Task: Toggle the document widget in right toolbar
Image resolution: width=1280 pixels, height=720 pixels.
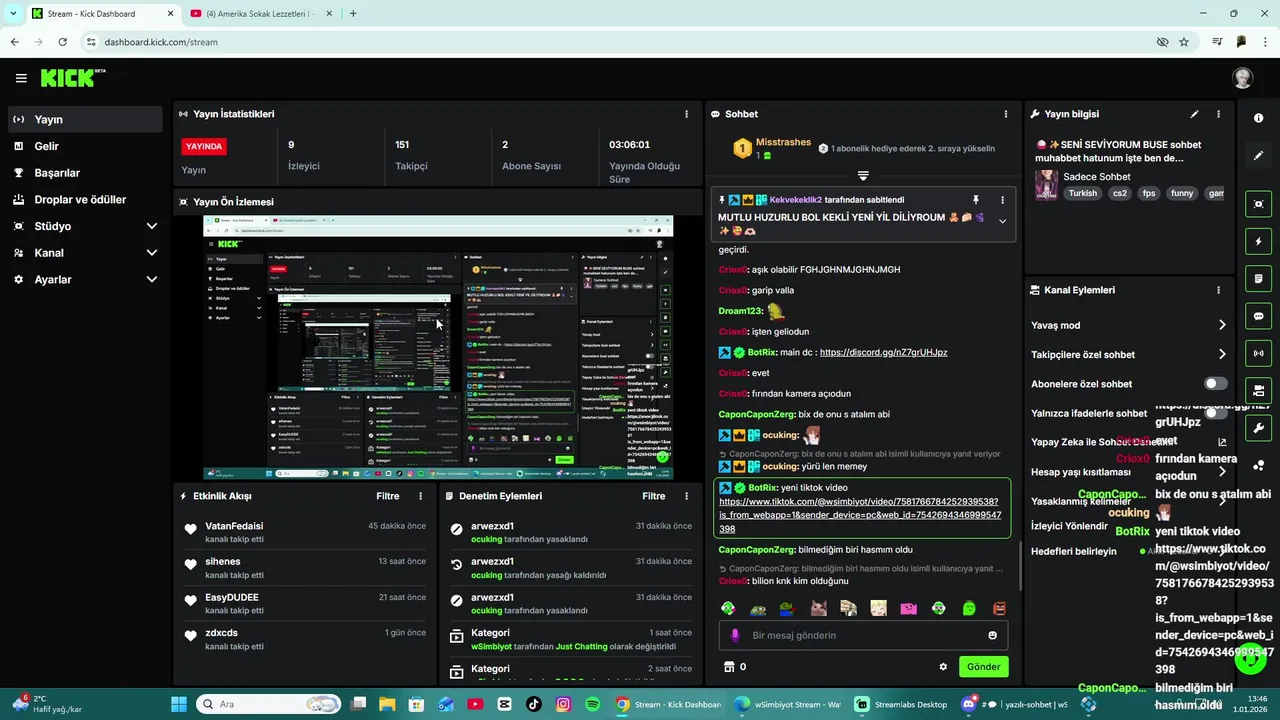Action: click(x=1258, y=278)
